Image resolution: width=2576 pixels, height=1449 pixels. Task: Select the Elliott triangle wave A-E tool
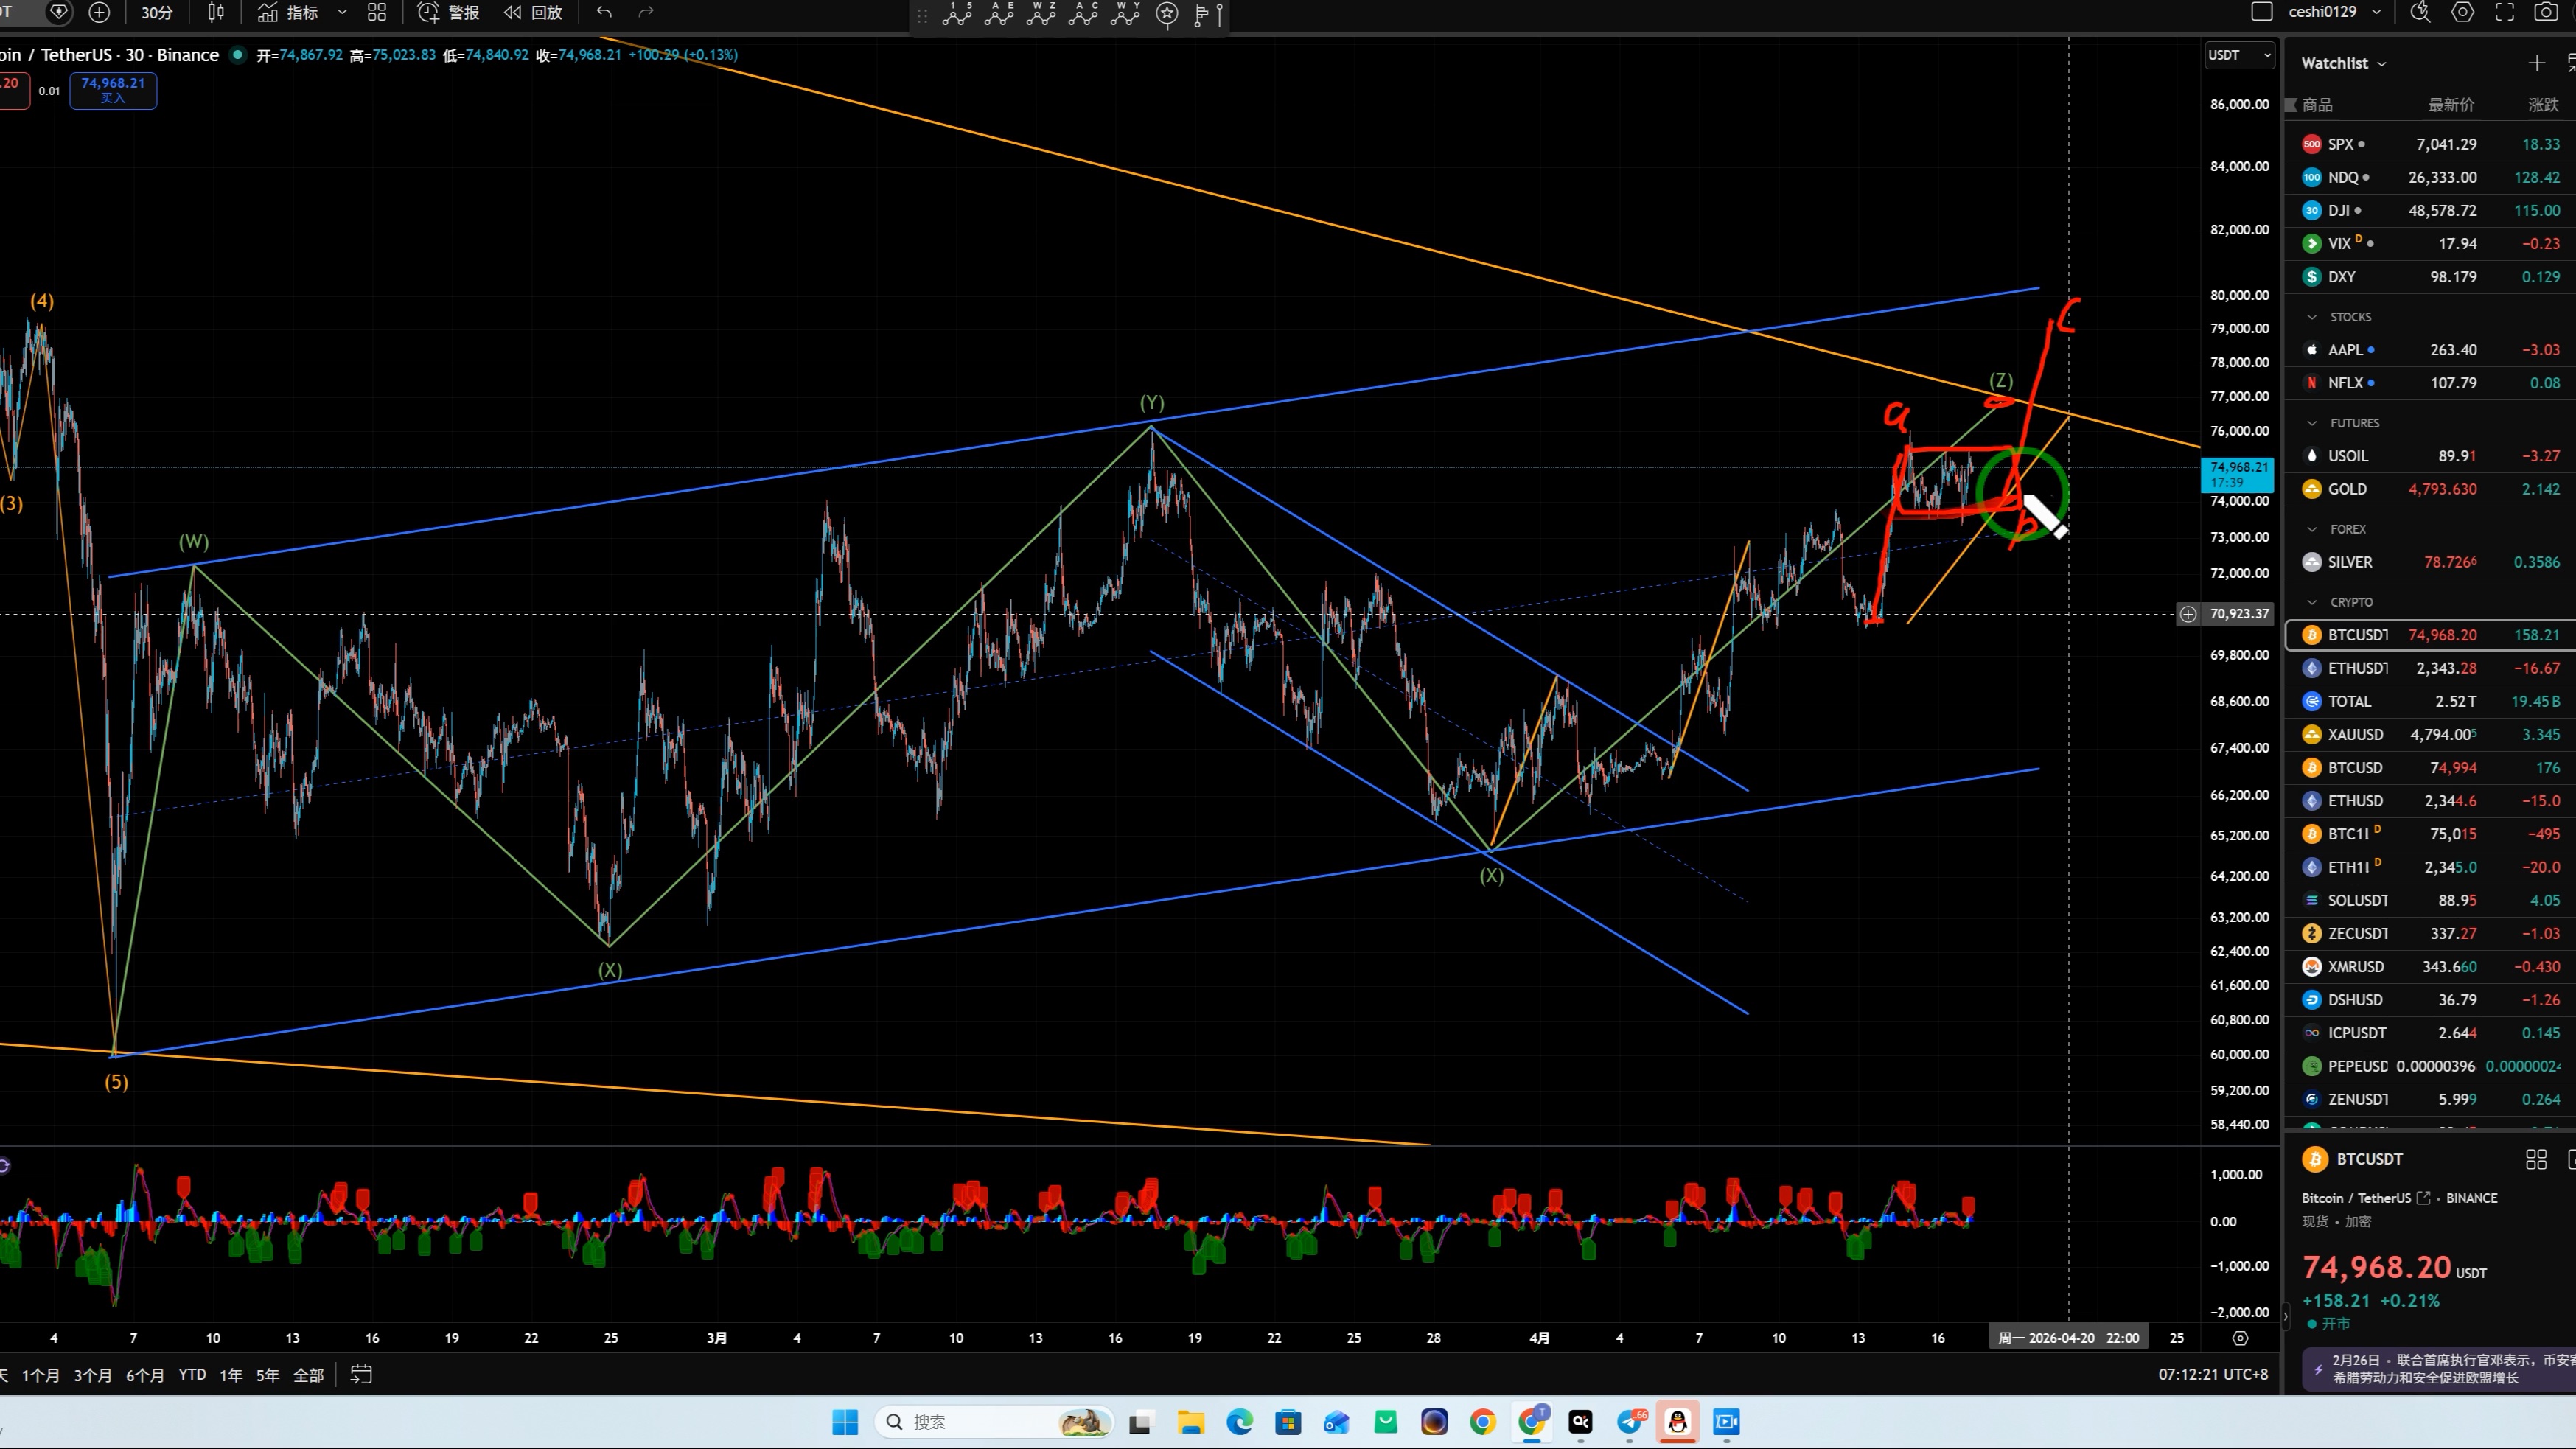pyautogui.click(x=999, y=13)
